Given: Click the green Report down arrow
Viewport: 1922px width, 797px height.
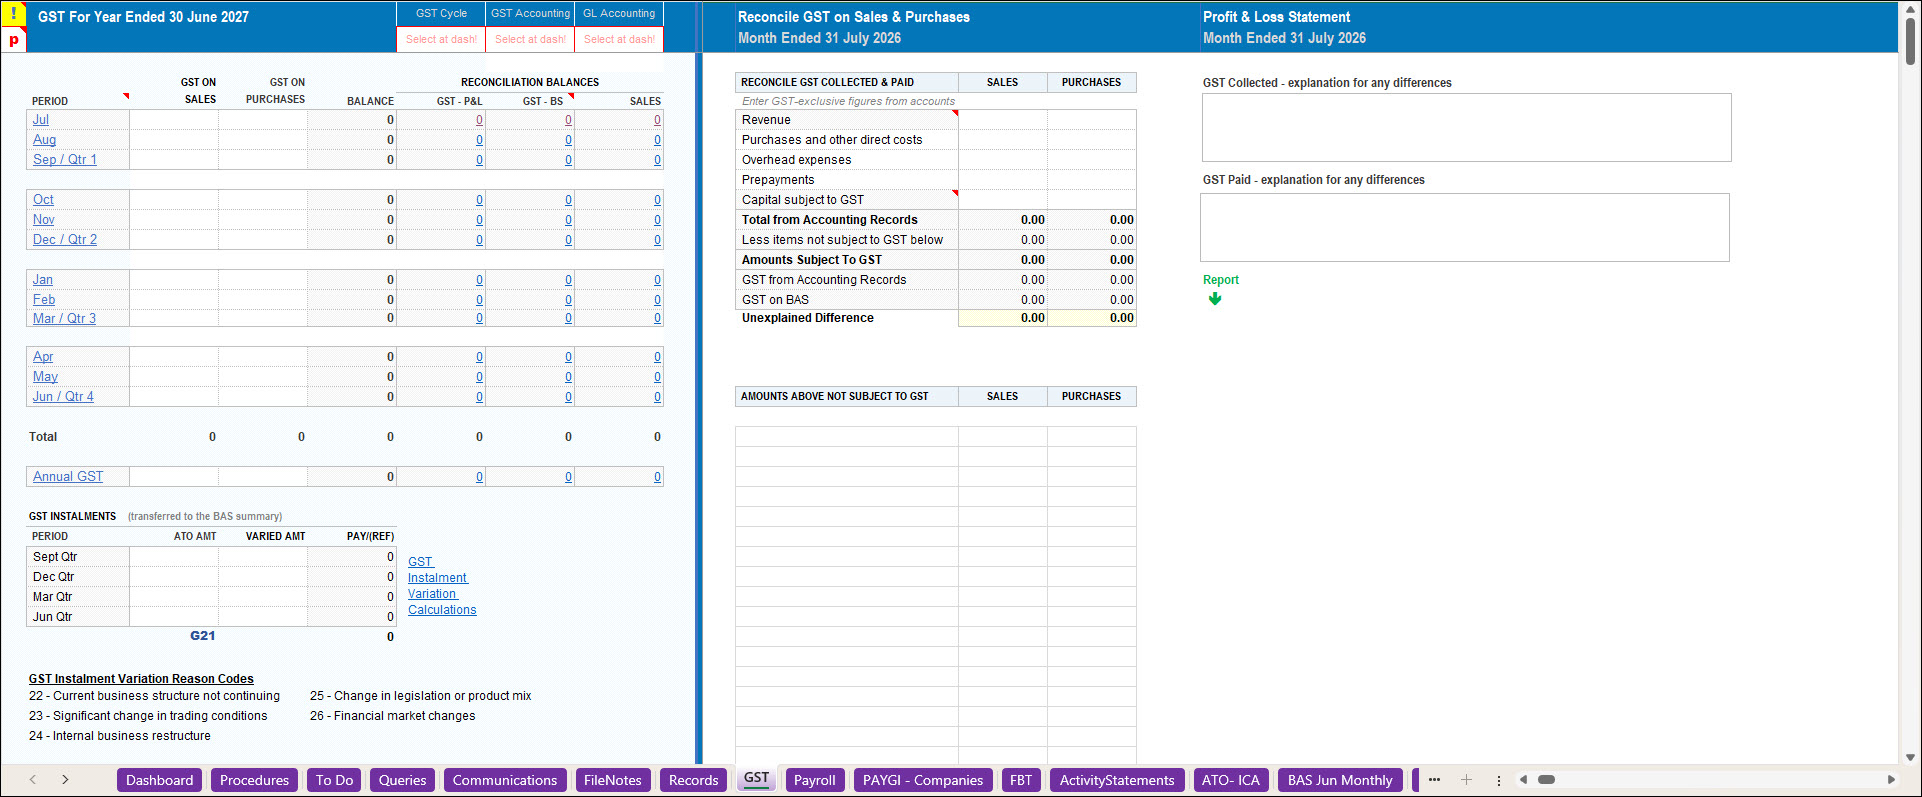Looking at the screenshot, I should pyautogui.click(x=1215, y=298).
